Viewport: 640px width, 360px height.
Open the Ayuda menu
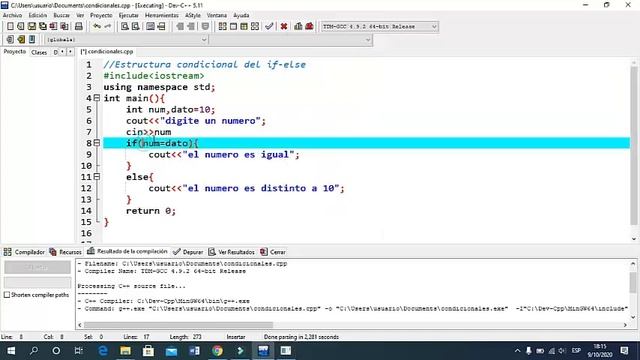pos(241,15)
